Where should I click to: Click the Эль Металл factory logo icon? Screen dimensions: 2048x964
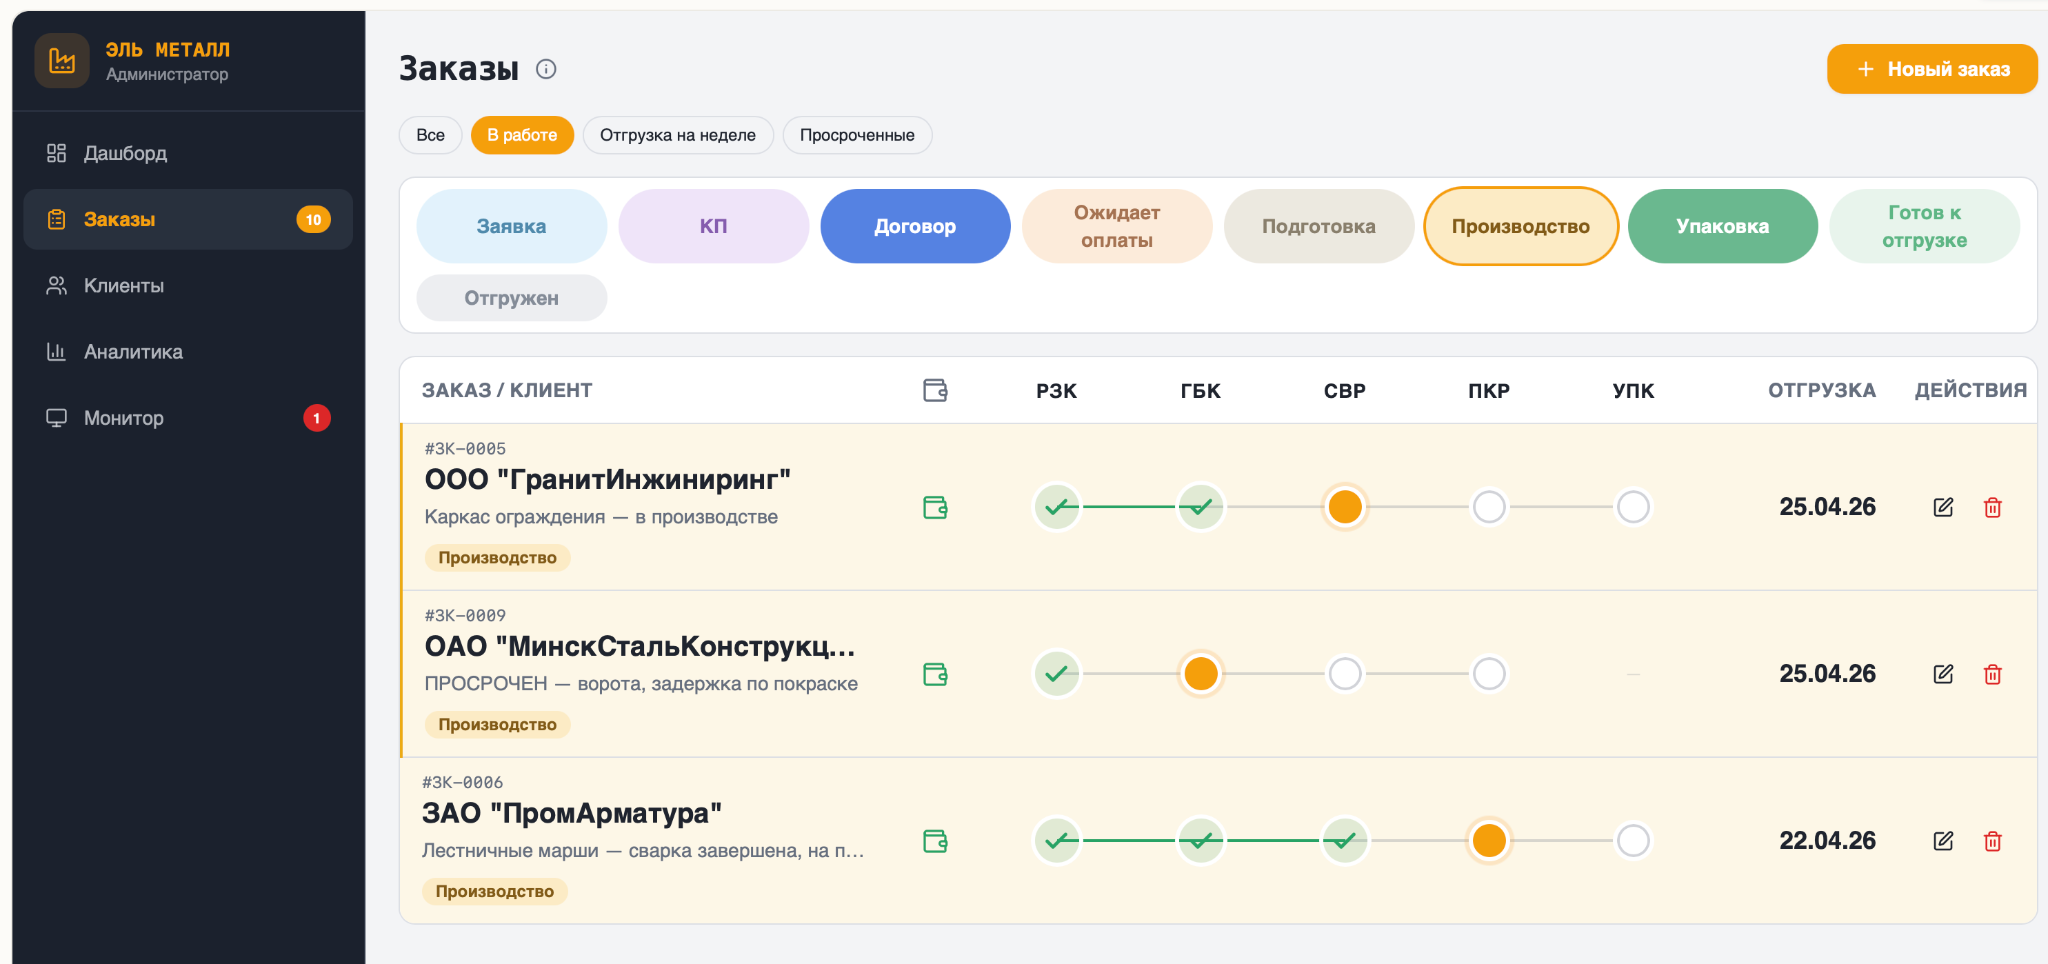62,61
